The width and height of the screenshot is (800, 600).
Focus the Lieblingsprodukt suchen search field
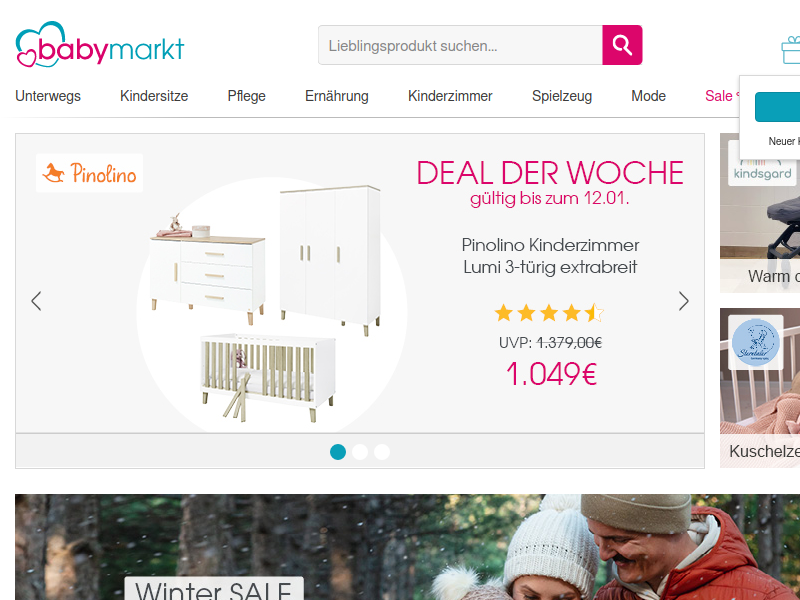[x=460, y=45]
